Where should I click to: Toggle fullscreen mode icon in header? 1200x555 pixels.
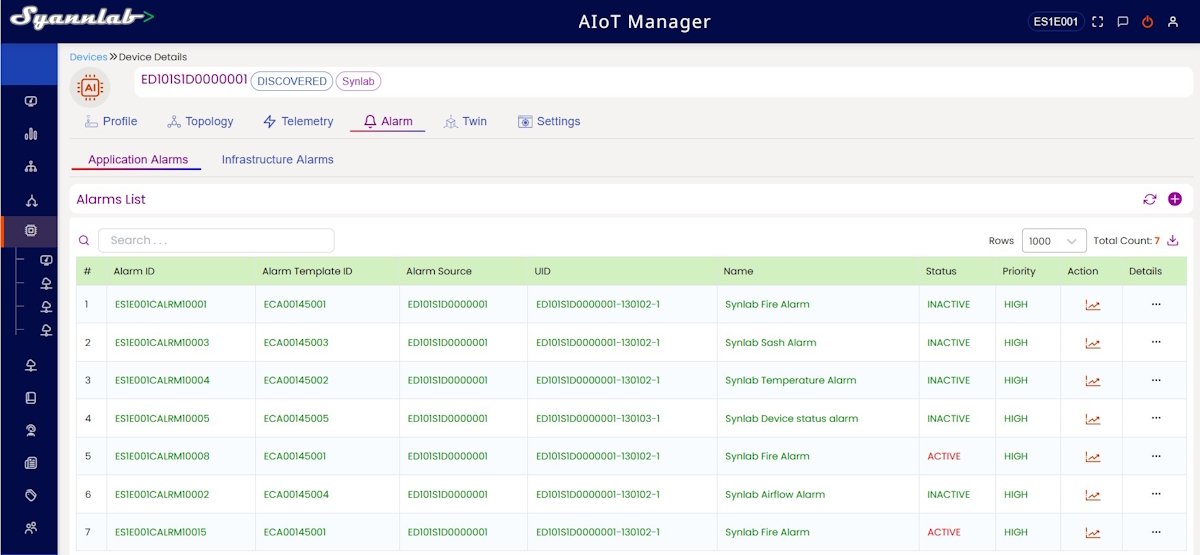[x=1098, y=21]
